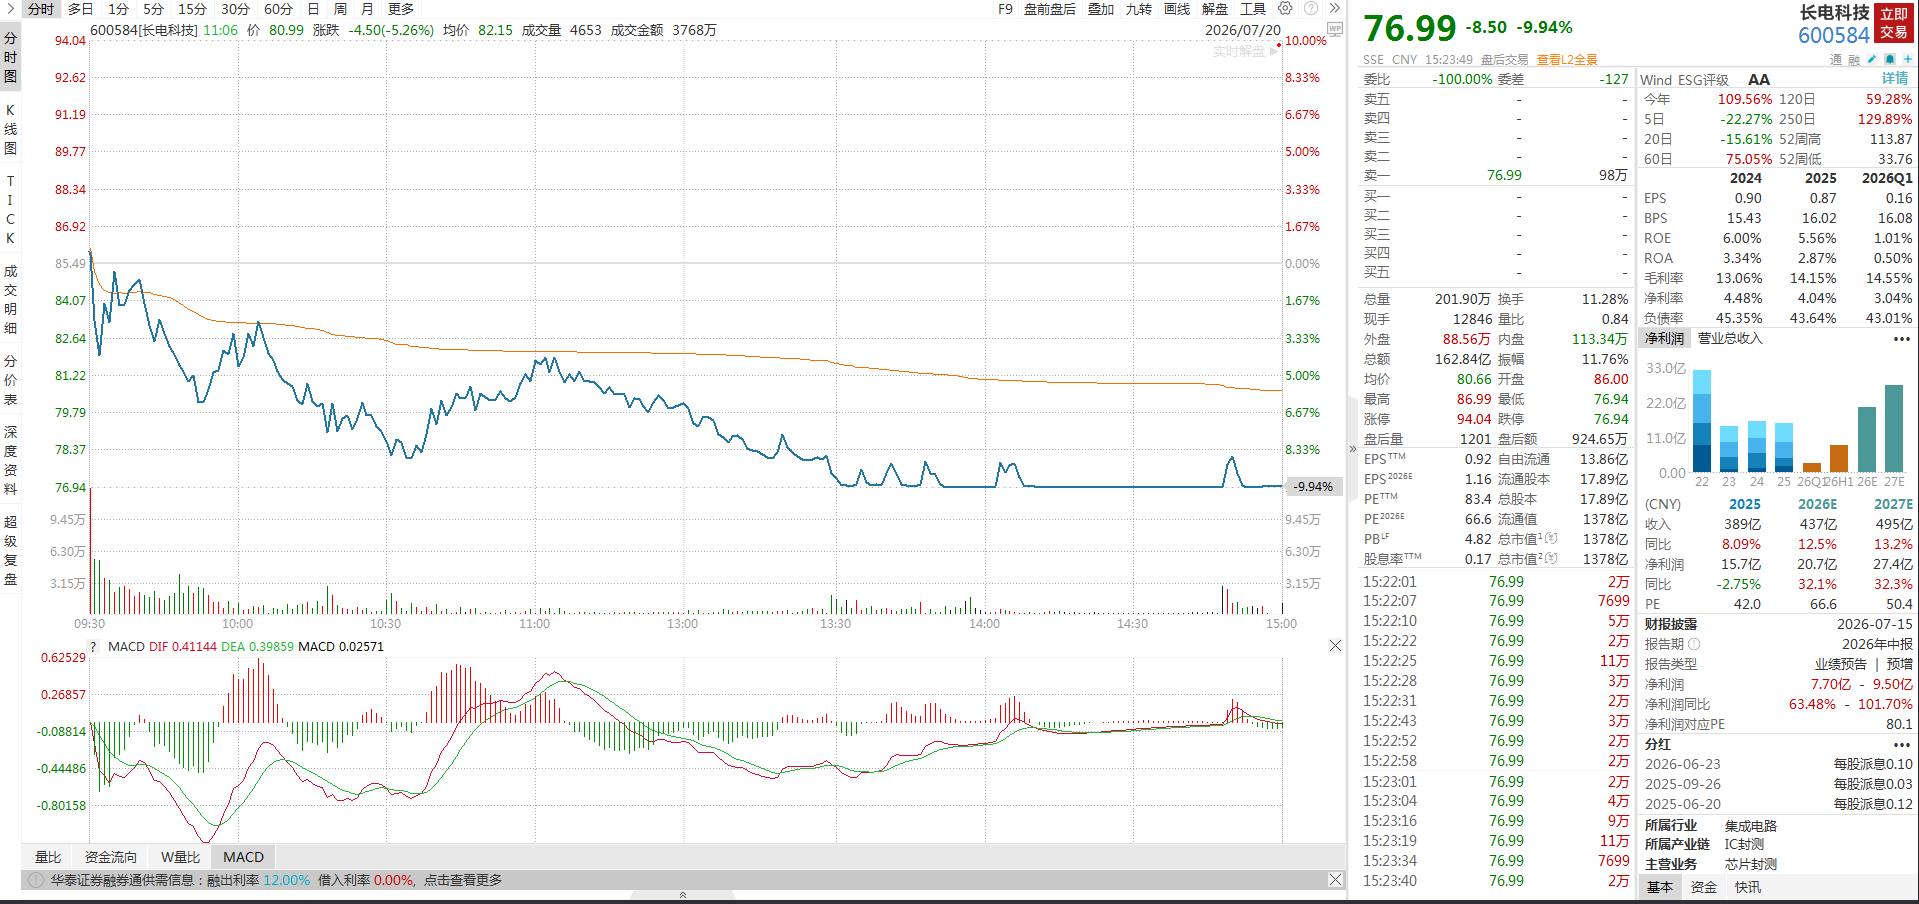The image size is (1919, 904).
Task: Set price alert bell icon
Action: pos(1890,59)
